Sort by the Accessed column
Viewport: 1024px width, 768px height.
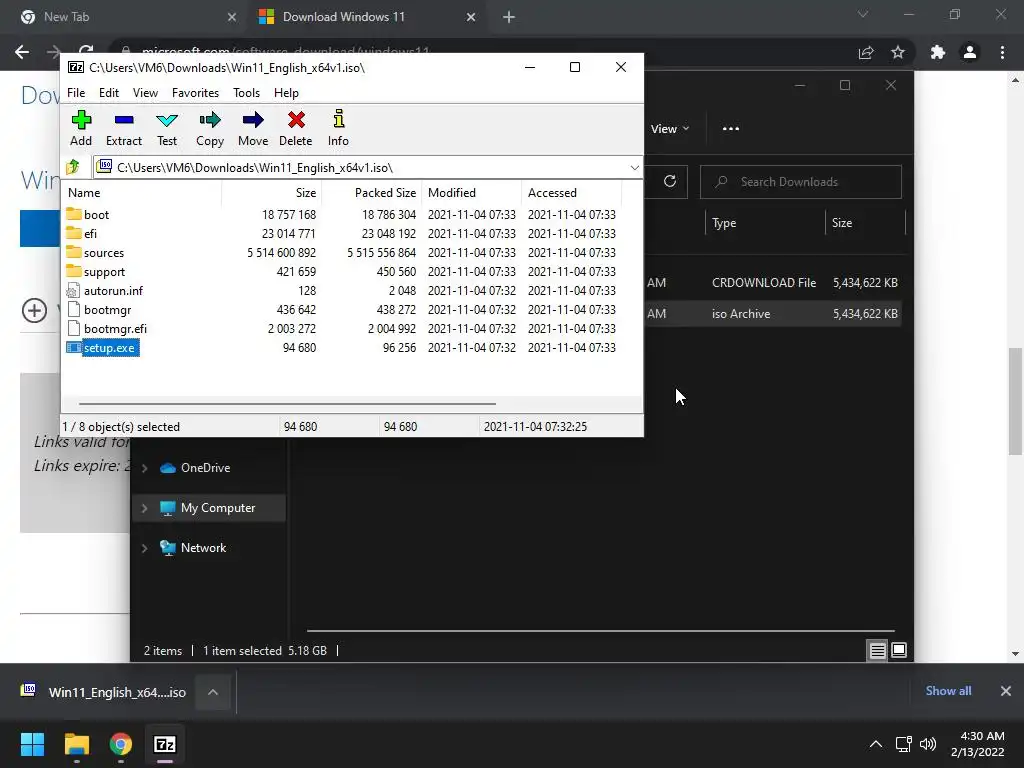click(x=572, y=193)
